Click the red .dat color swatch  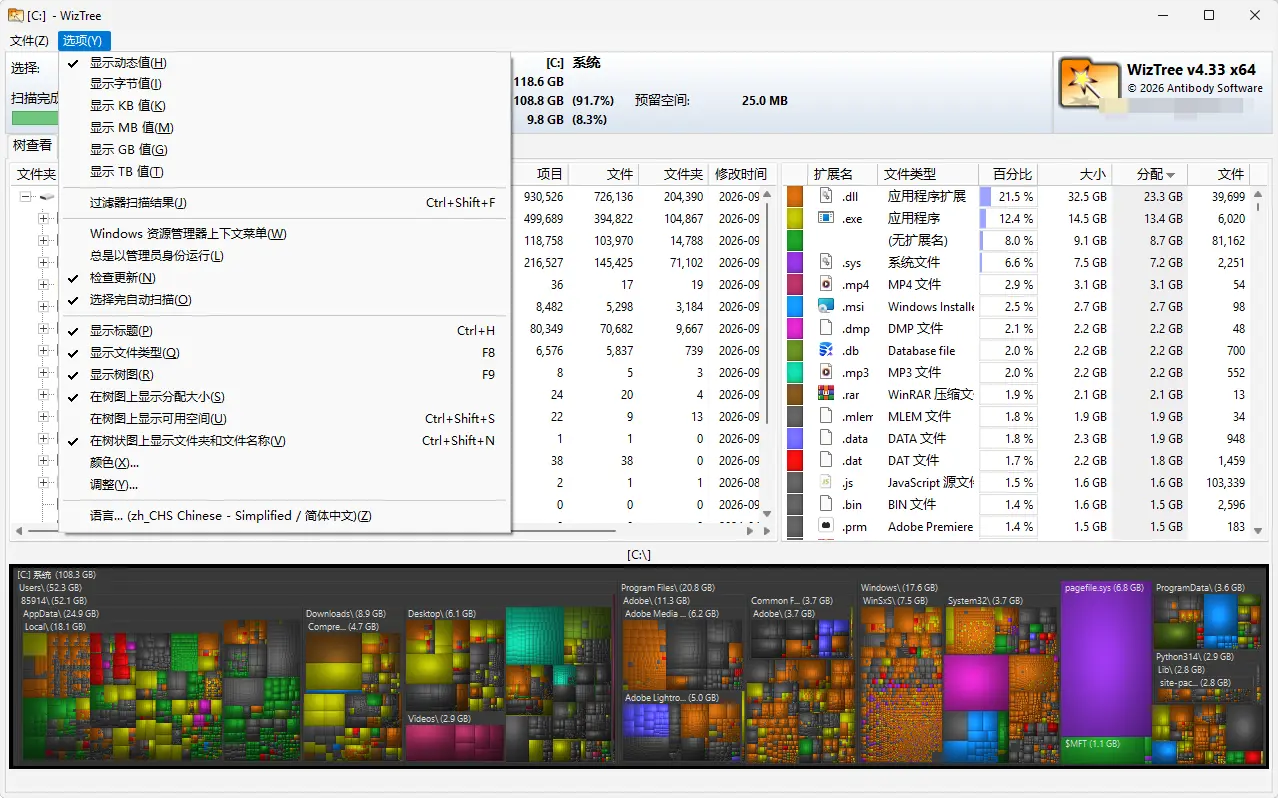tap(795, 460)
